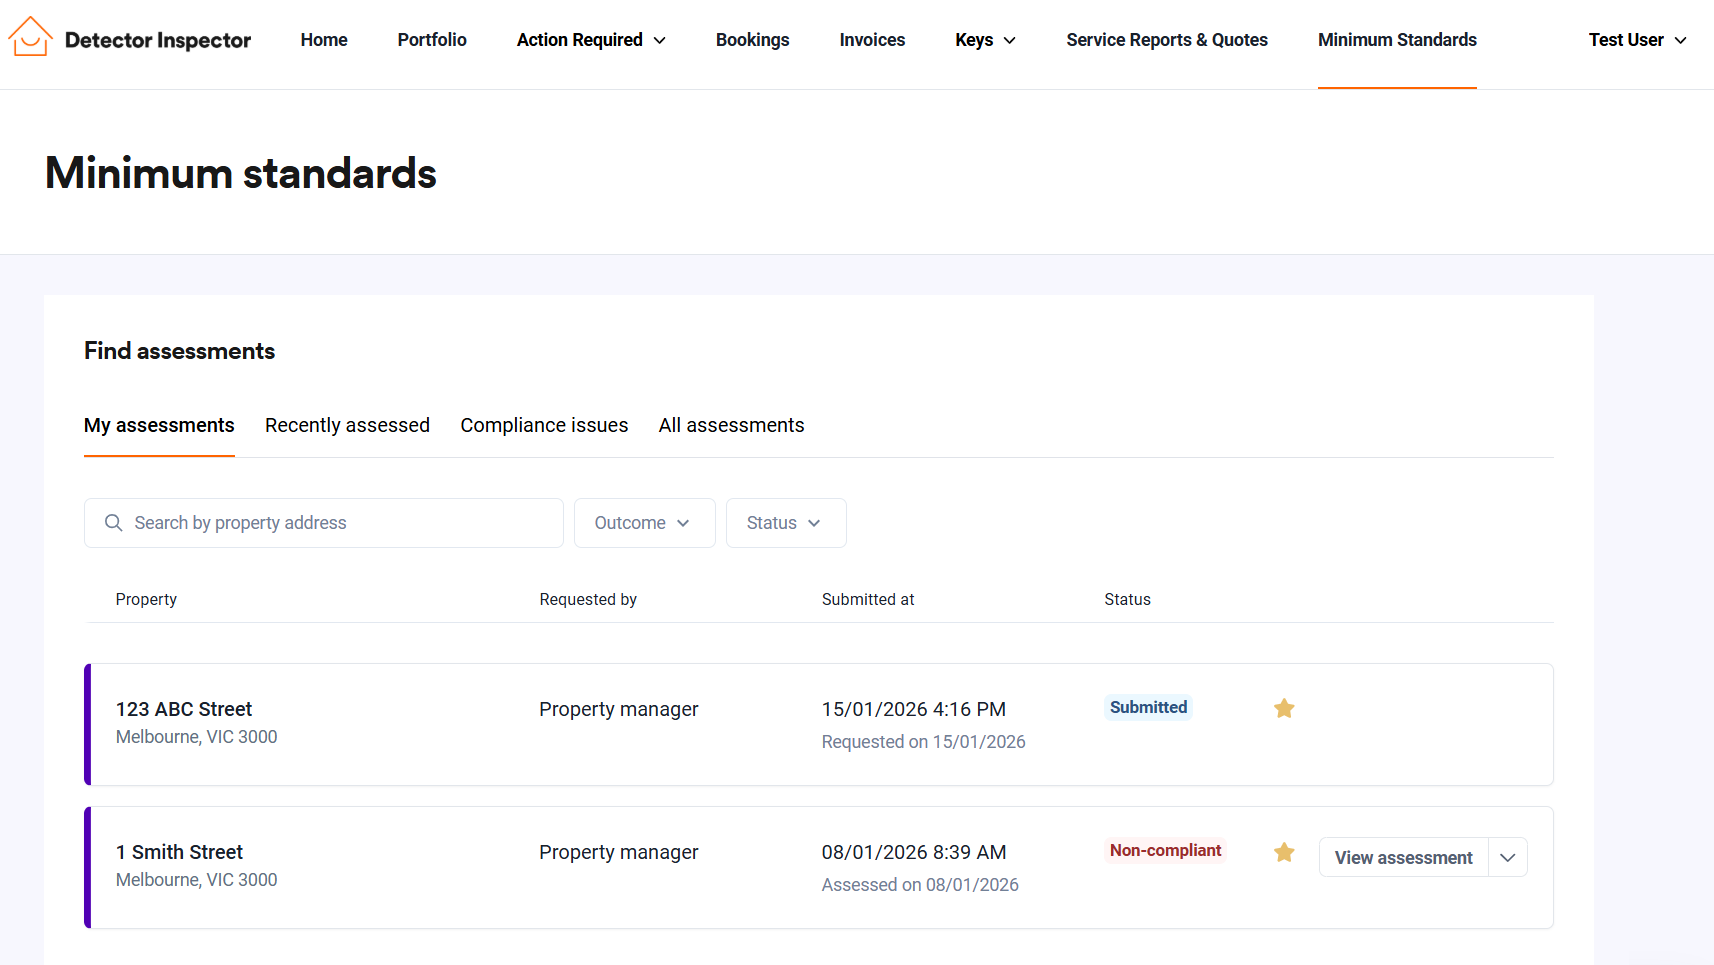The height and width of the screenshot is (965, 1714).
Task: Open the Outcome filter dropdown
Action: point(644,523)
